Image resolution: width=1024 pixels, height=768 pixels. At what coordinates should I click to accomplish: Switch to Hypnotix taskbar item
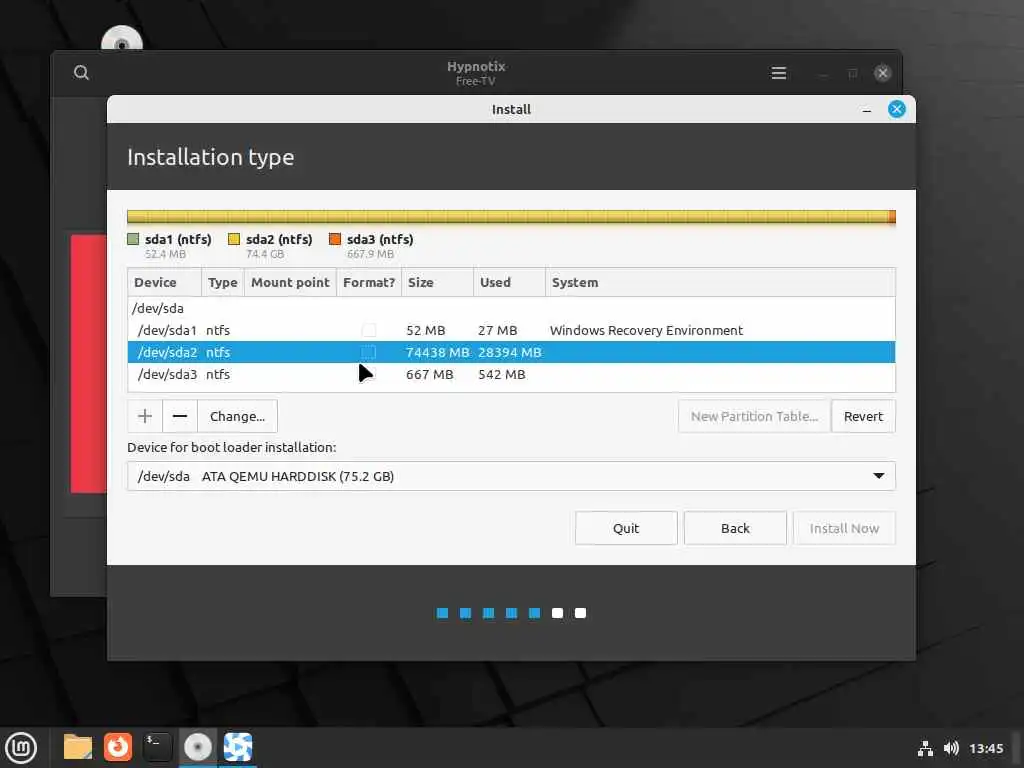[238, 747]
